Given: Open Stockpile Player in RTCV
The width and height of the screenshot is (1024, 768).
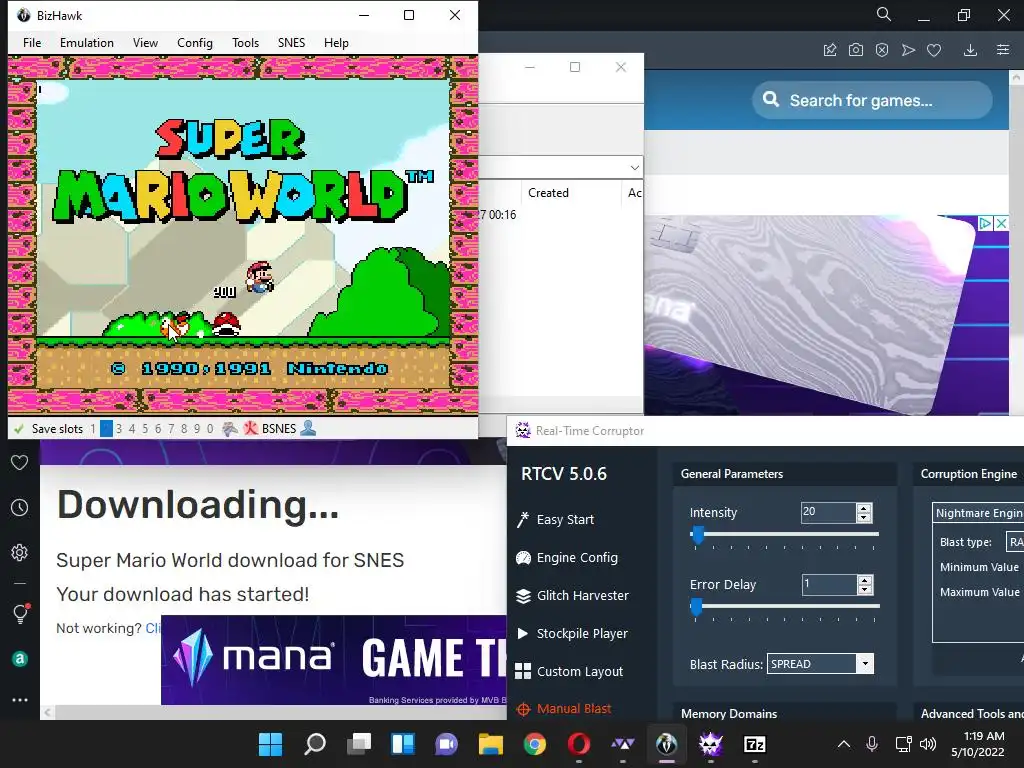Looking at the screenshot, I should (572, 633).
